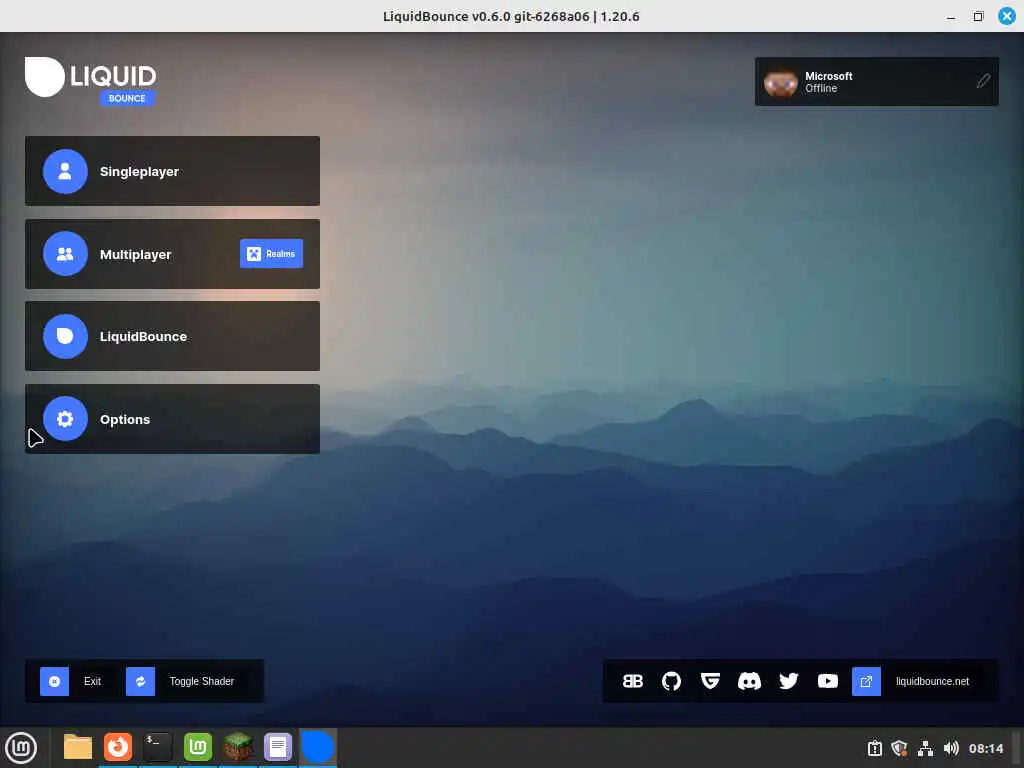Visit liquidbounce.net link text
Viewport: 1024px width, 768px height.
[932, 681]
